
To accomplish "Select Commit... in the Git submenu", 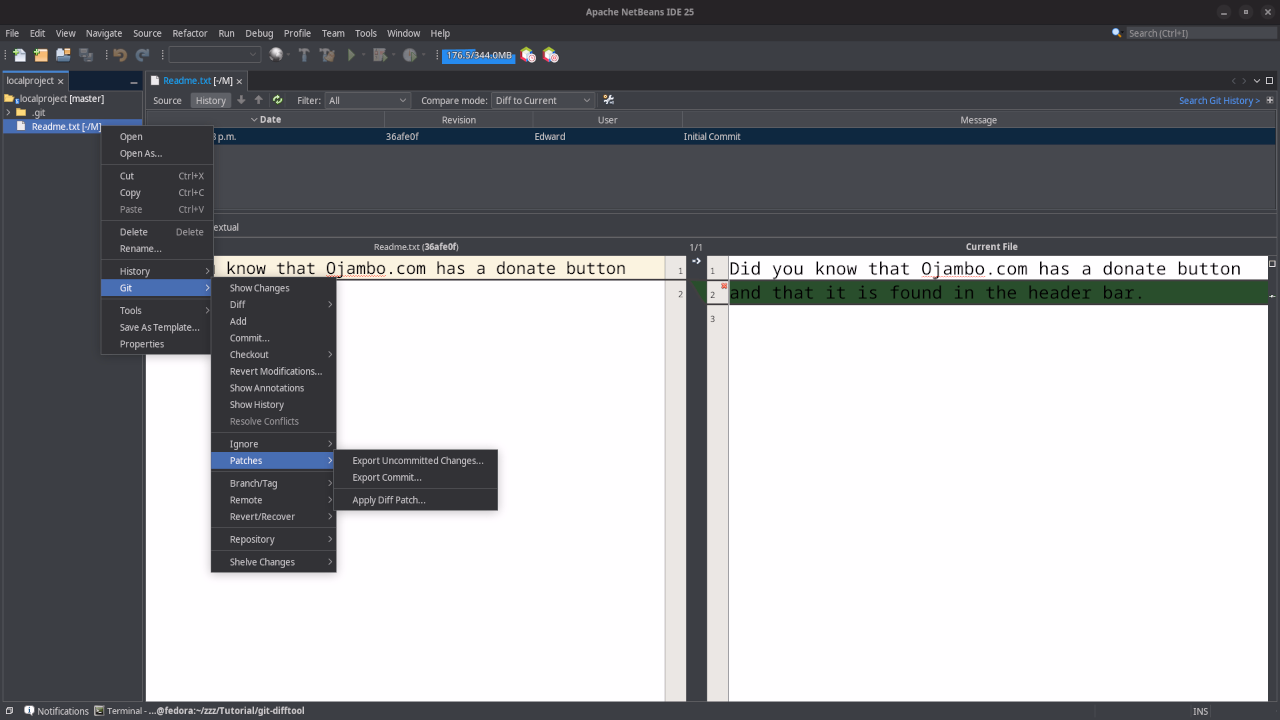I will [273, 338].
